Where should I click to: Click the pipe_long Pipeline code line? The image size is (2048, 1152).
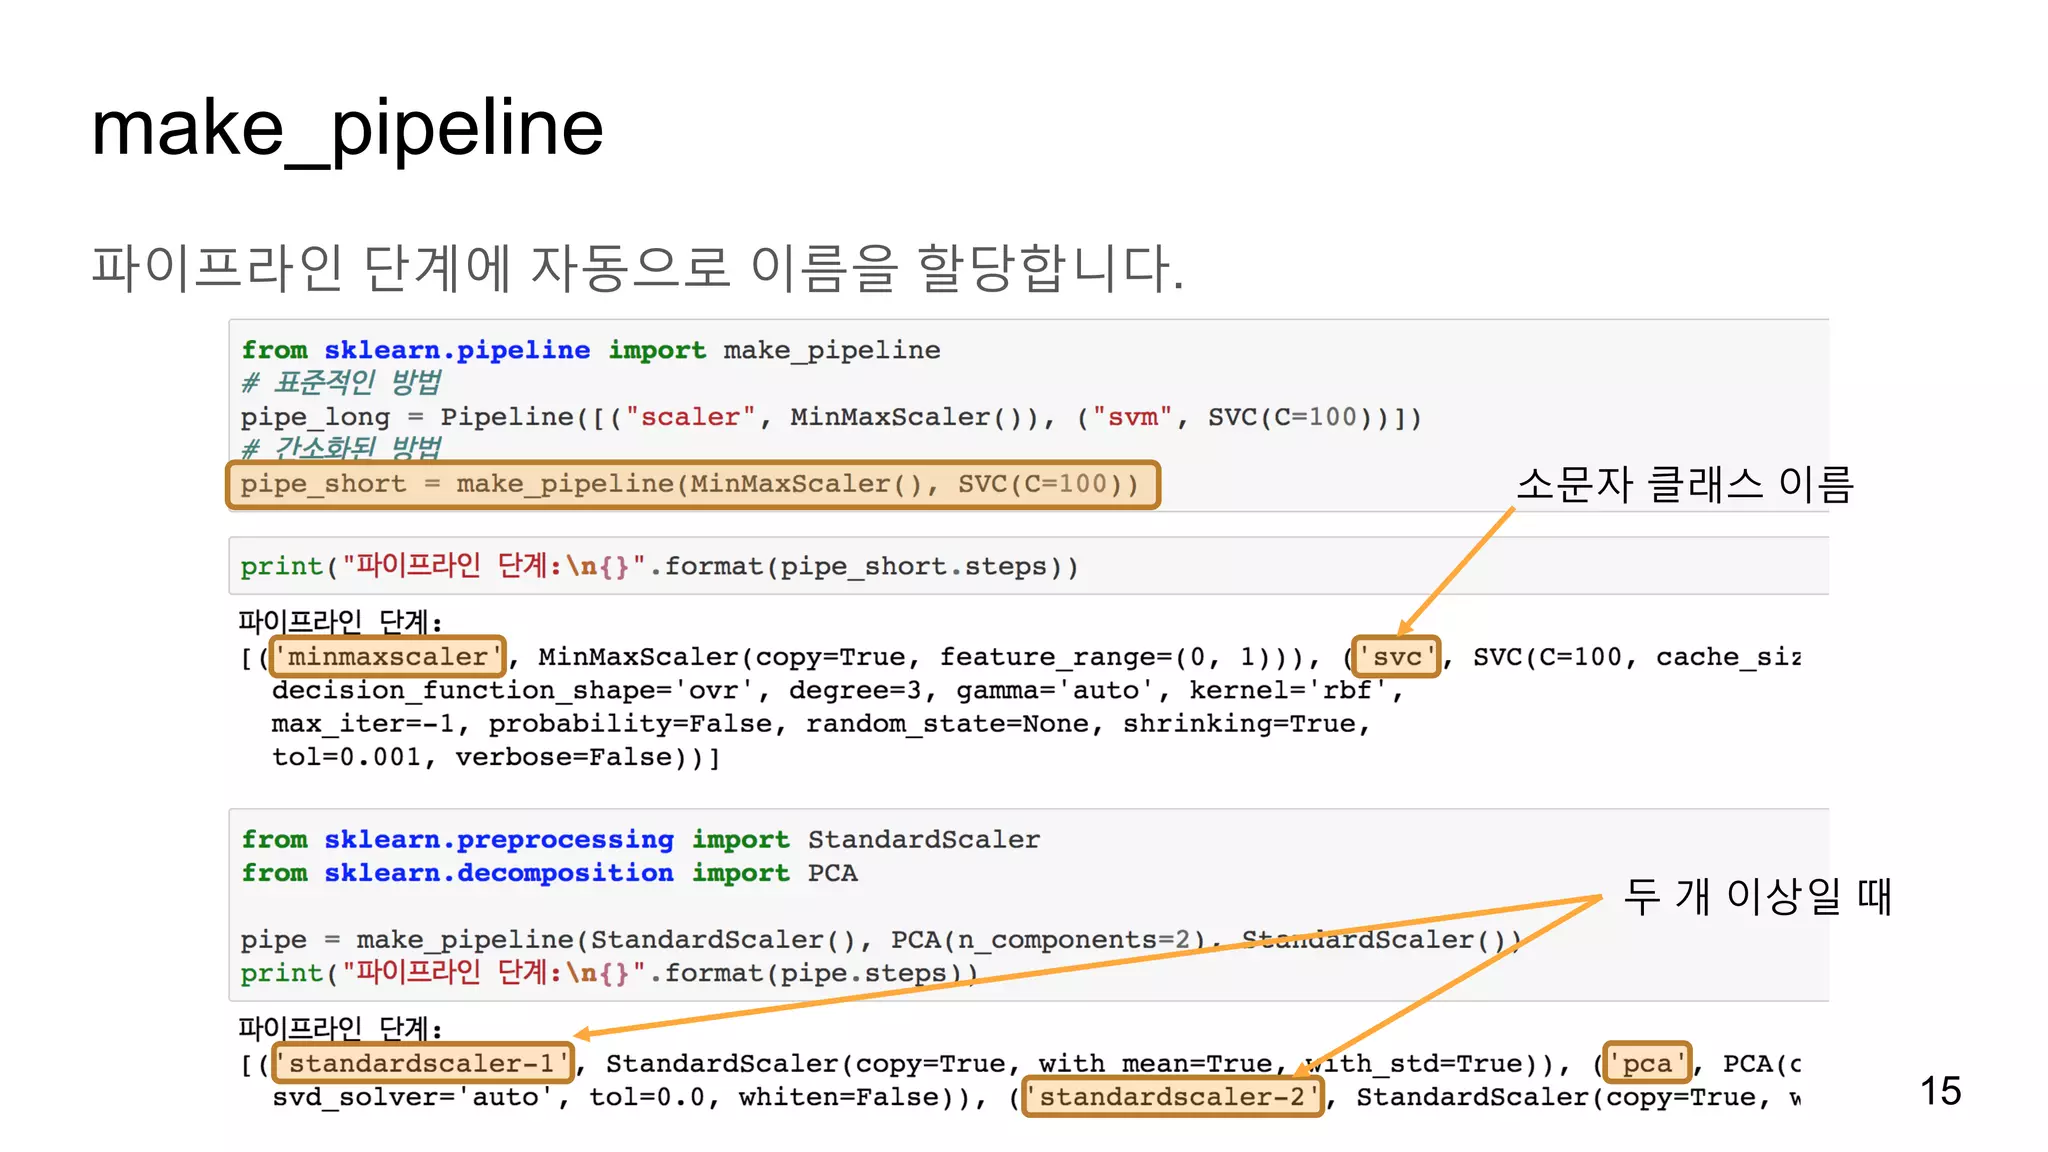(830, 417)
